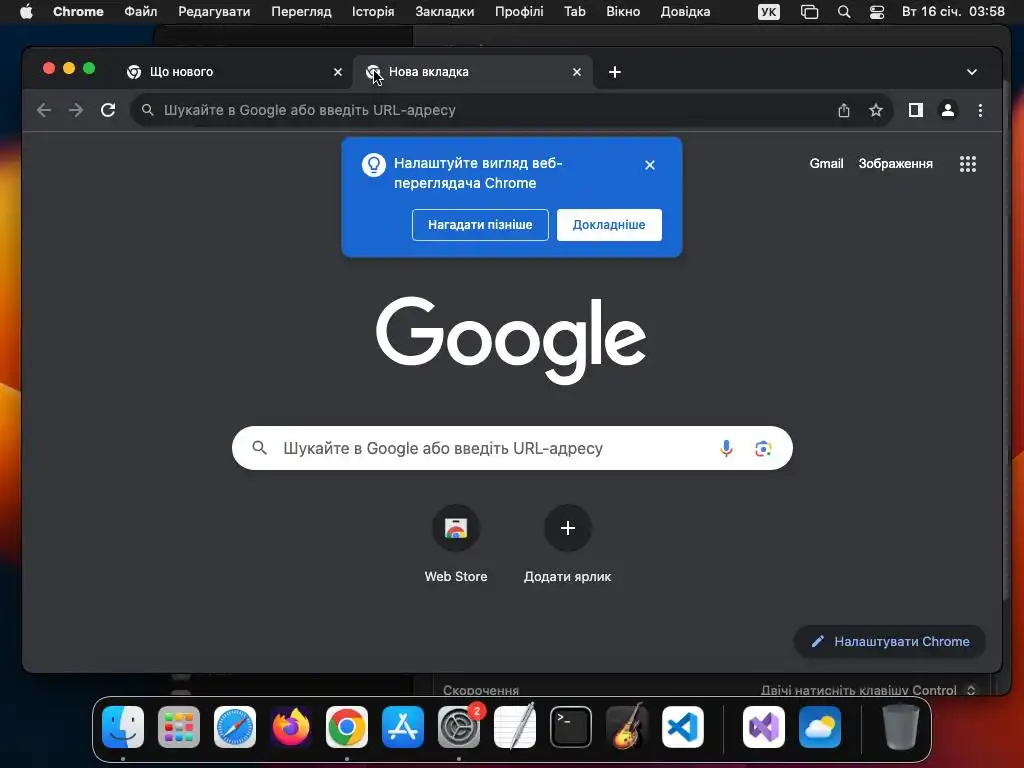This screenshot has width=1024, height=768.
Task: Expand tab search chevron
Action: point(972,72)
